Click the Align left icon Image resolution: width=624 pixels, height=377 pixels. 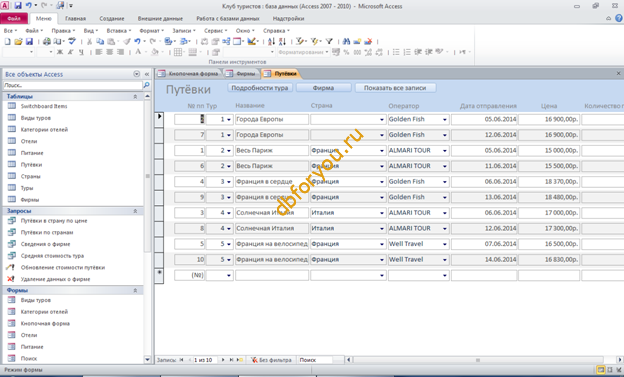pyautogui.click(x=99, y=52)
